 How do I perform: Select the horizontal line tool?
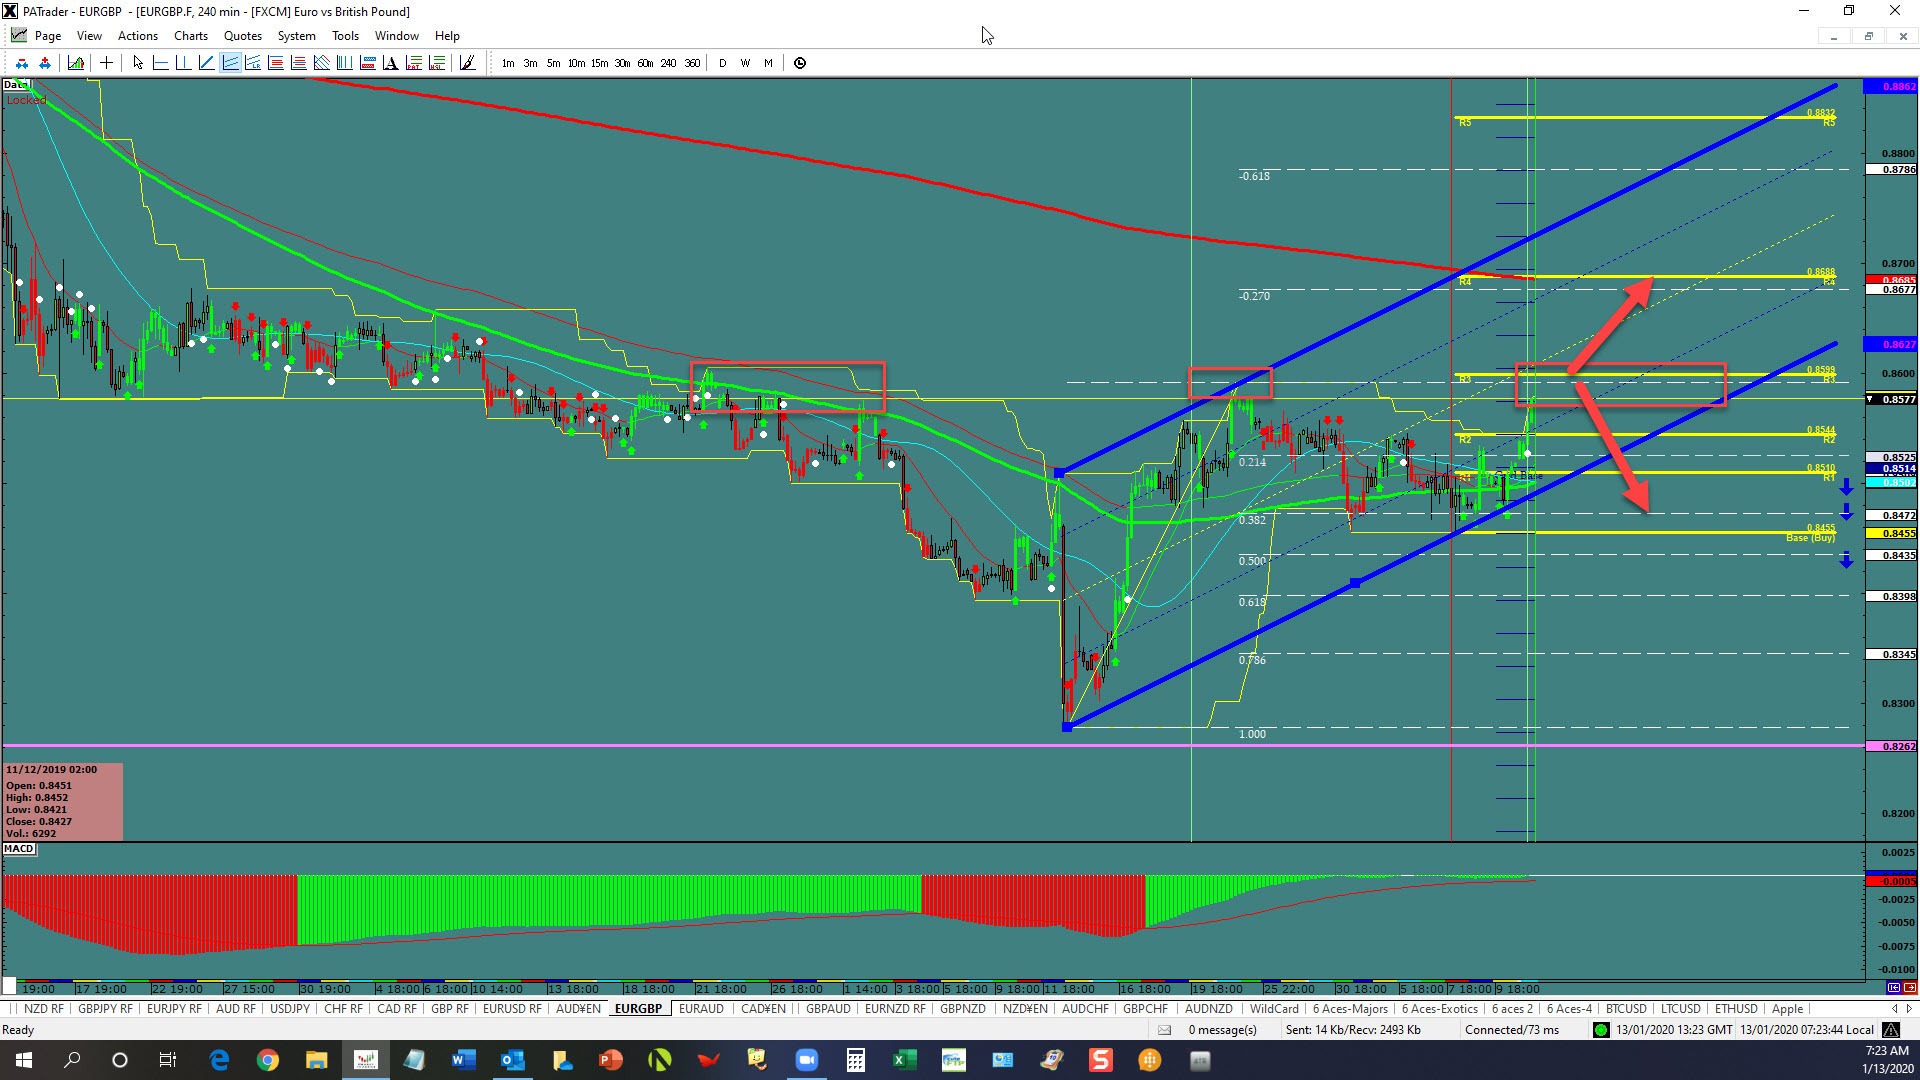(160, 63)
